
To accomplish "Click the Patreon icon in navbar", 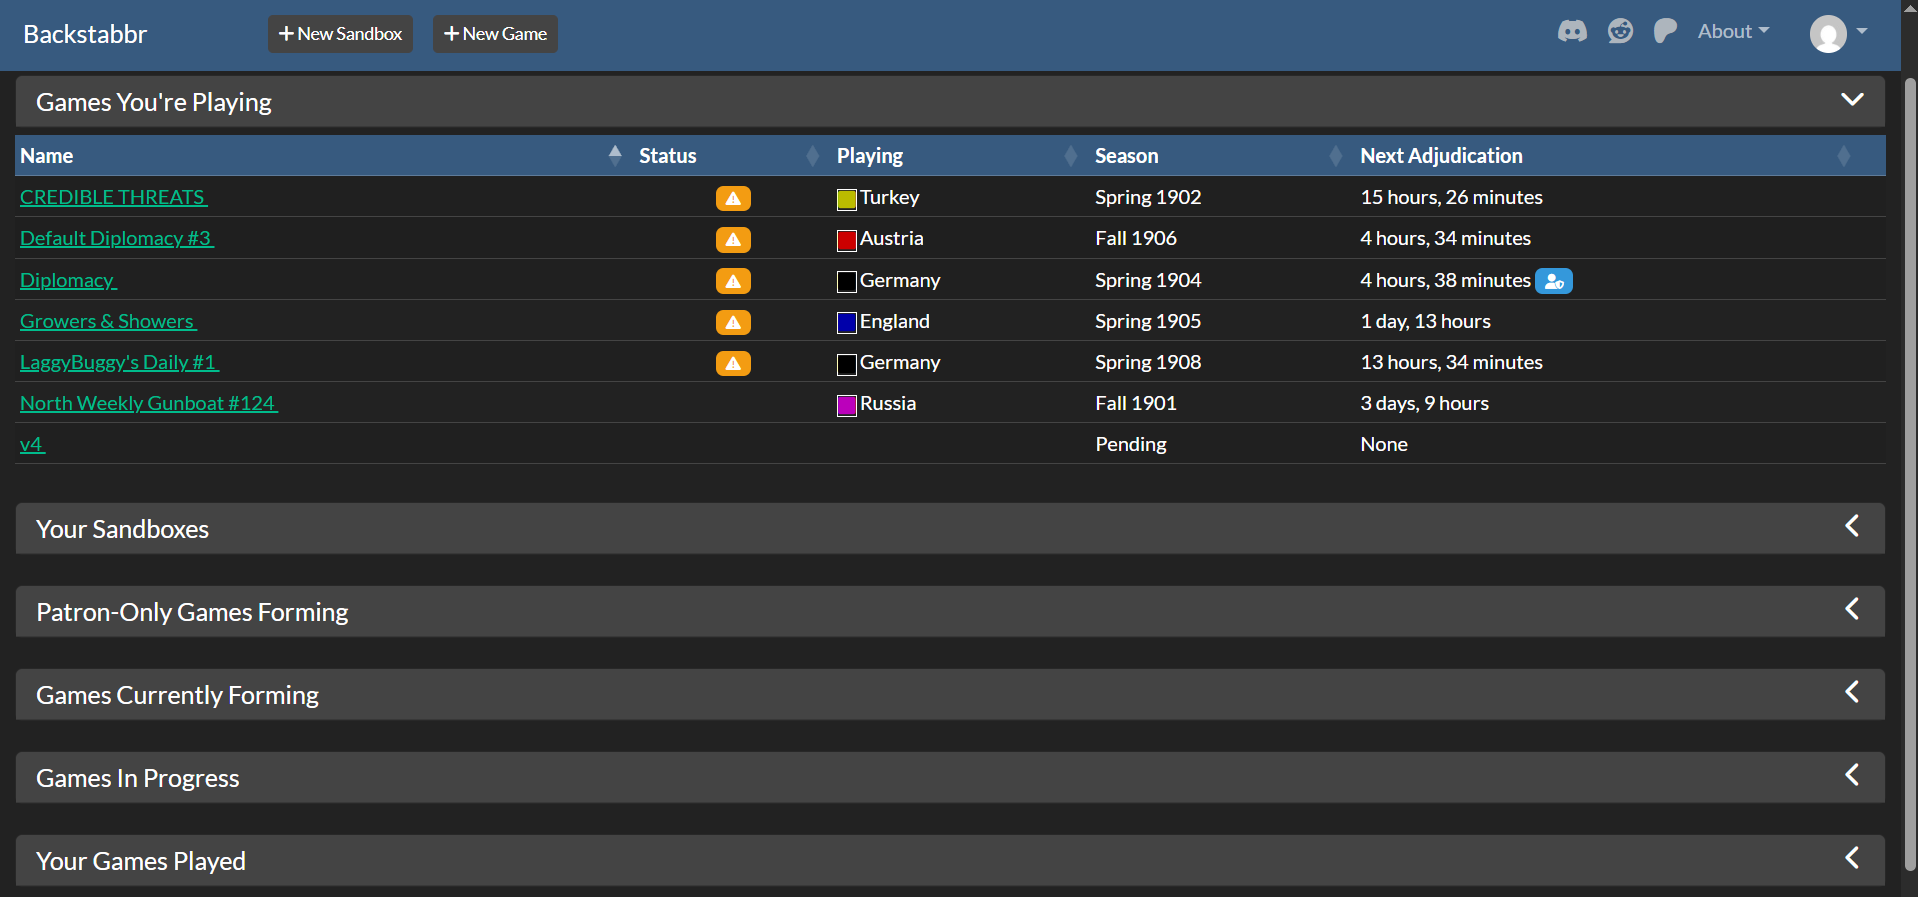I will [1665, 32].
